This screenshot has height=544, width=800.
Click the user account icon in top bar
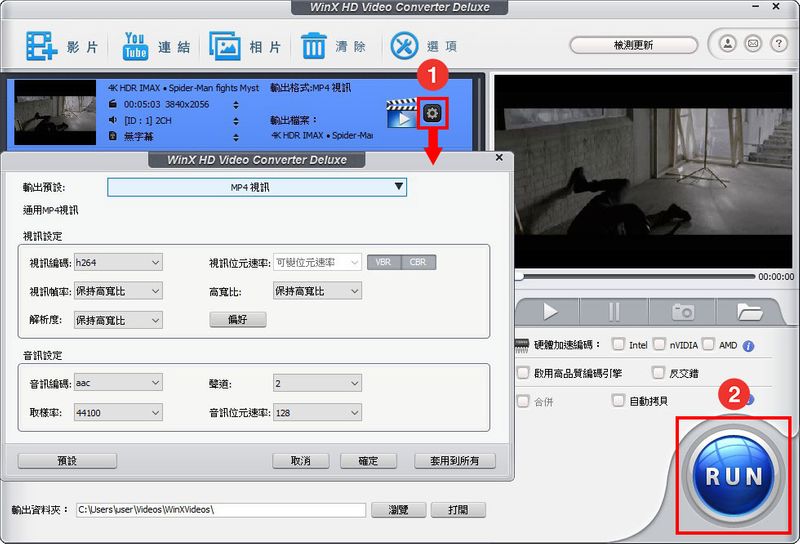tap(728, 44)
